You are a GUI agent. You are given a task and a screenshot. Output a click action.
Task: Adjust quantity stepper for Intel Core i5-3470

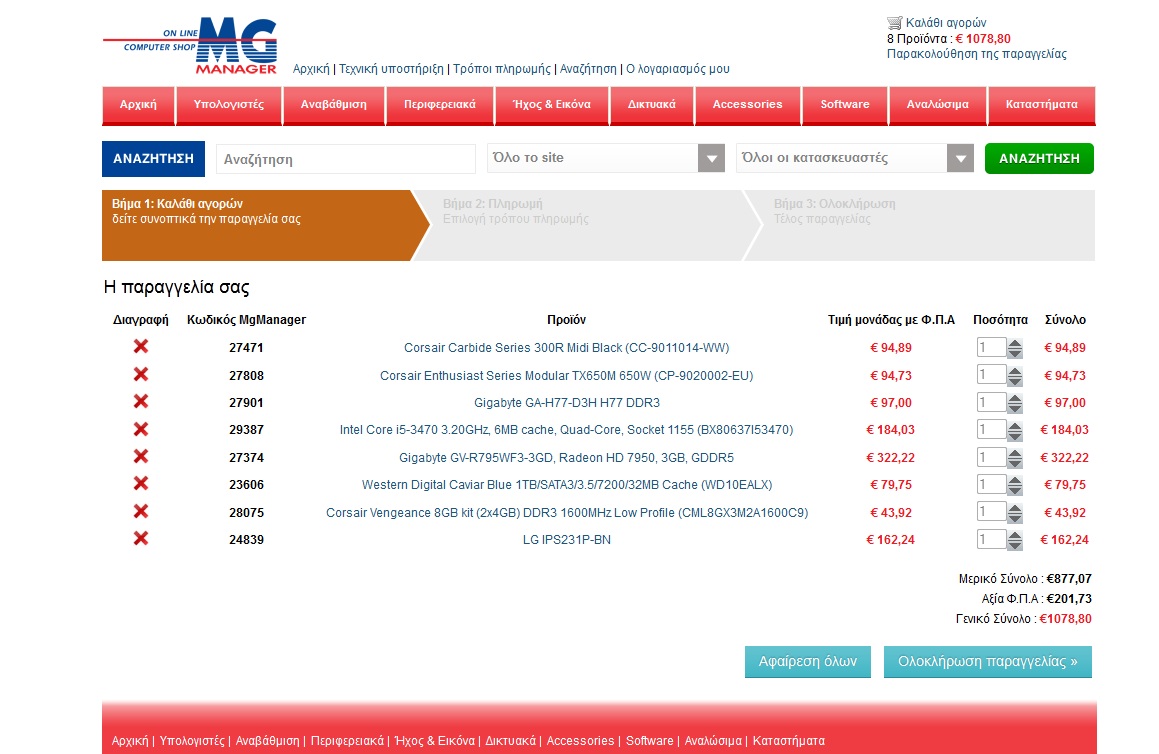1015,430
